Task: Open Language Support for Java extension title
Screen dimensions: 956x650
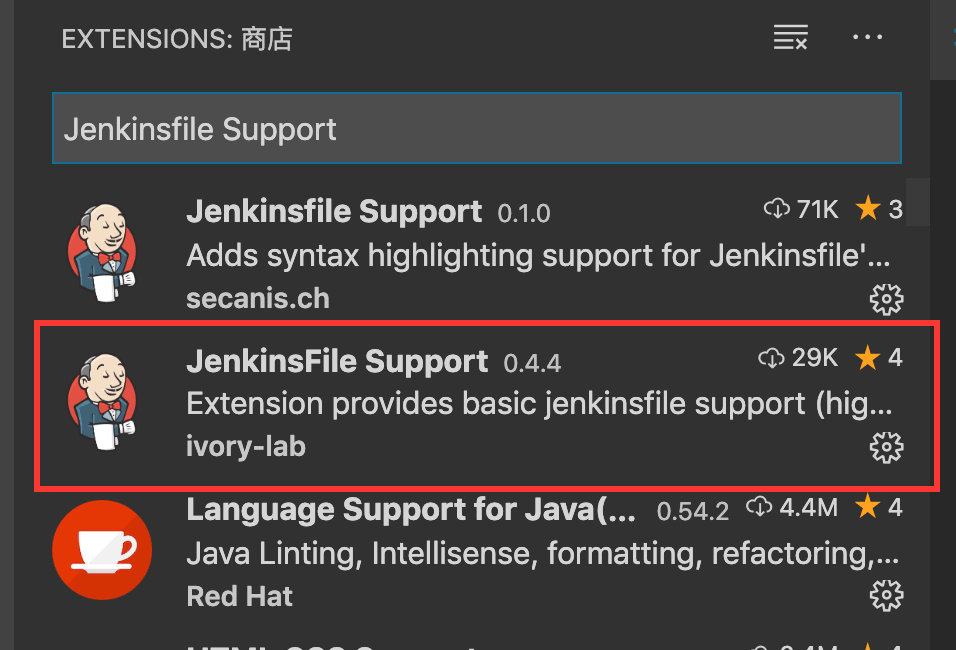Action: [x=411, y=509]
